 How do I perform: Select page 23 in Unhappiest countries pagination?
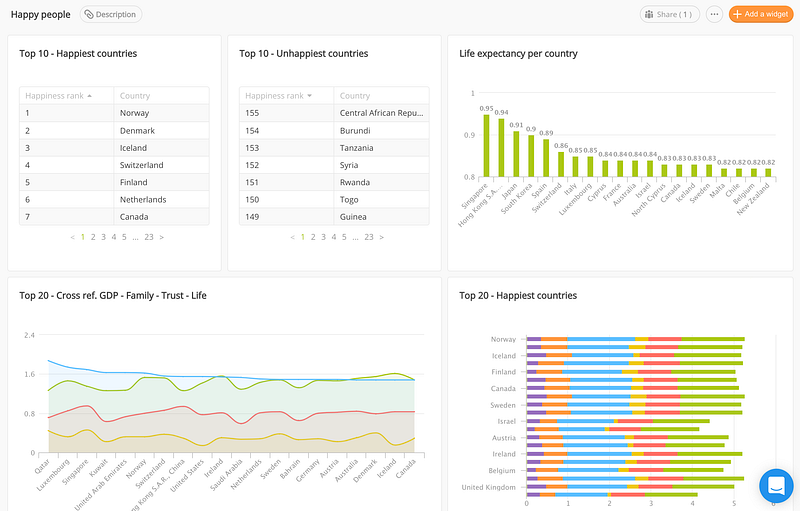pyautogui.click(x=369, y=237)
